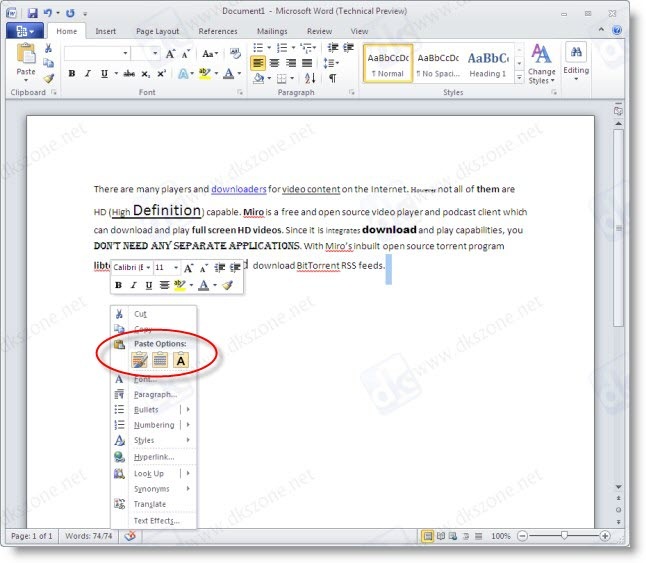
Task: Open the mini toolbar font name dropdown
Action: tap(148, 268)
